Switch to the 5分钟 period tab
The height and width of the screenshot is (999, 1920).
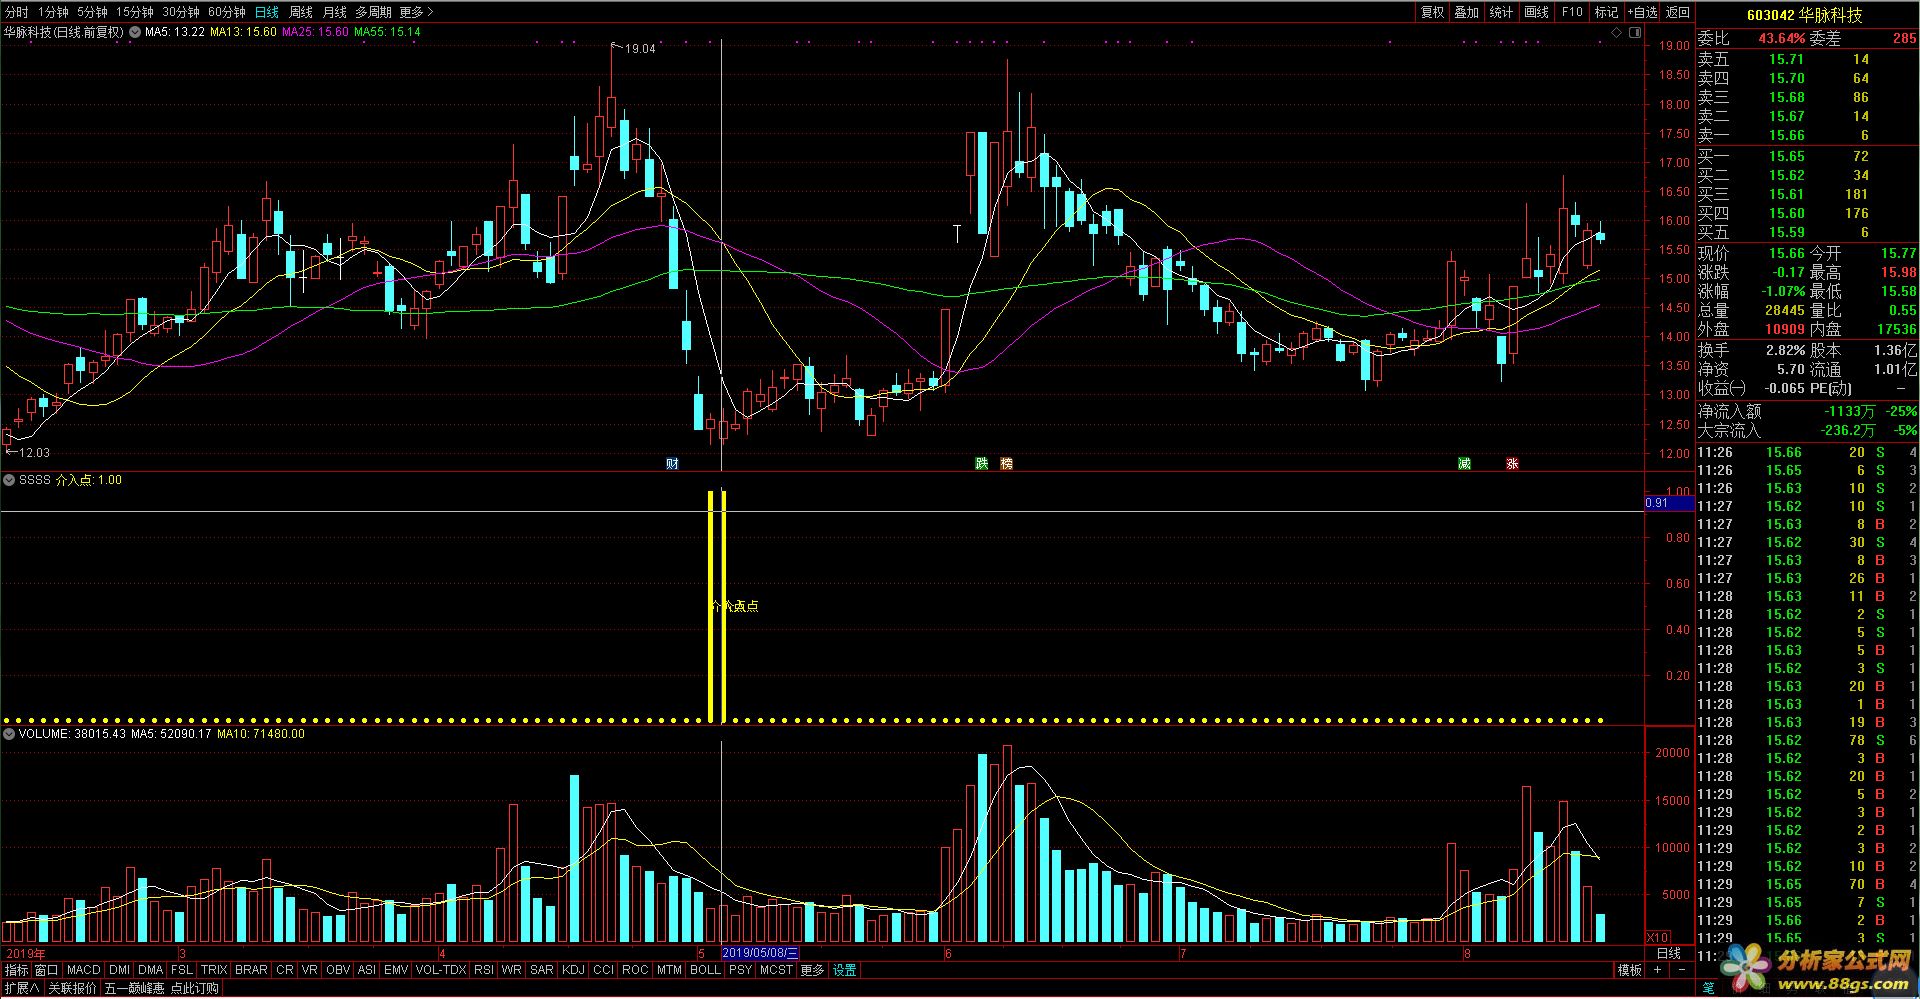tap(92, 12)
